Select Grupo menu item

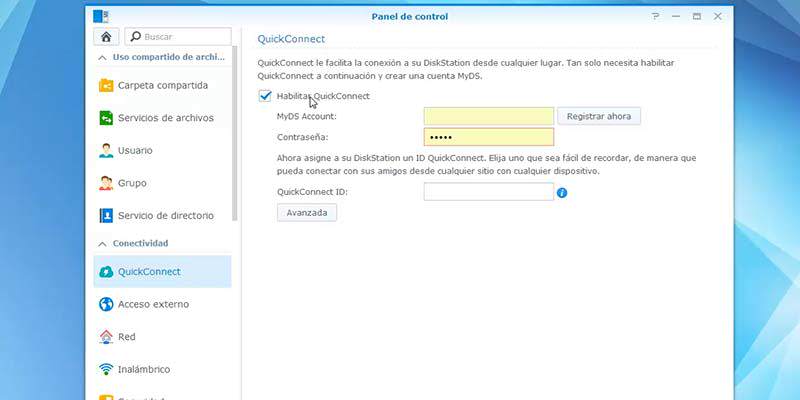pos(162,183)
